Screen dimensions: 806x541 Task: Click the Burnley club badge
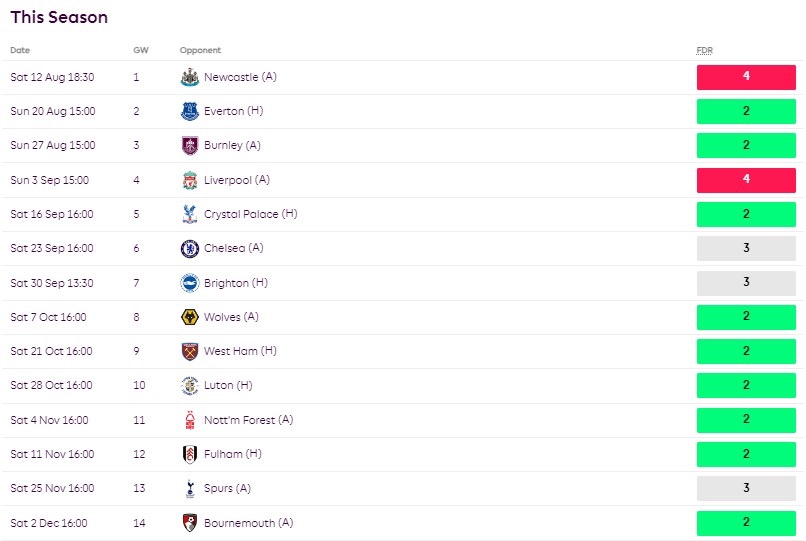[189, 145]
